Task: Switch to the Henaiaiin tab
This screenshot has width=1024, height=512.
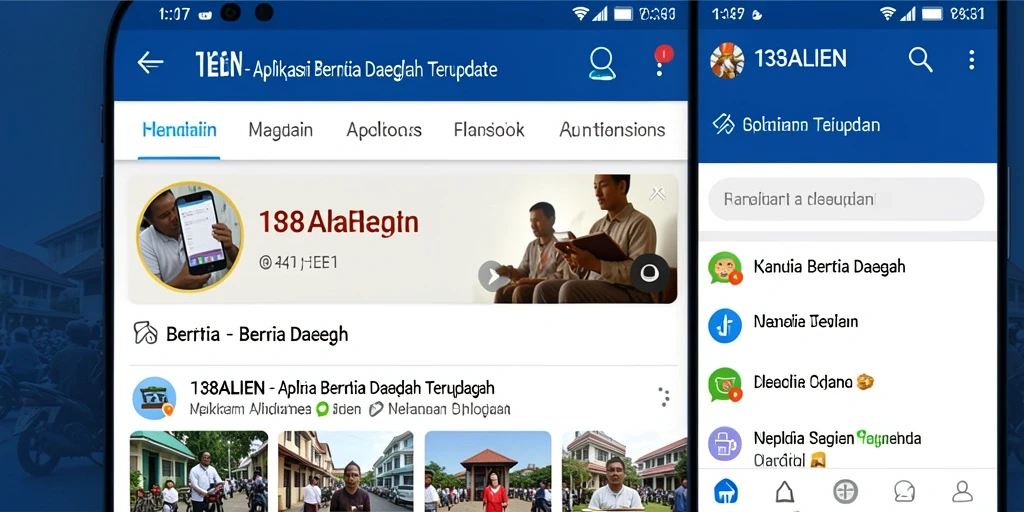Action: point(179,129)
